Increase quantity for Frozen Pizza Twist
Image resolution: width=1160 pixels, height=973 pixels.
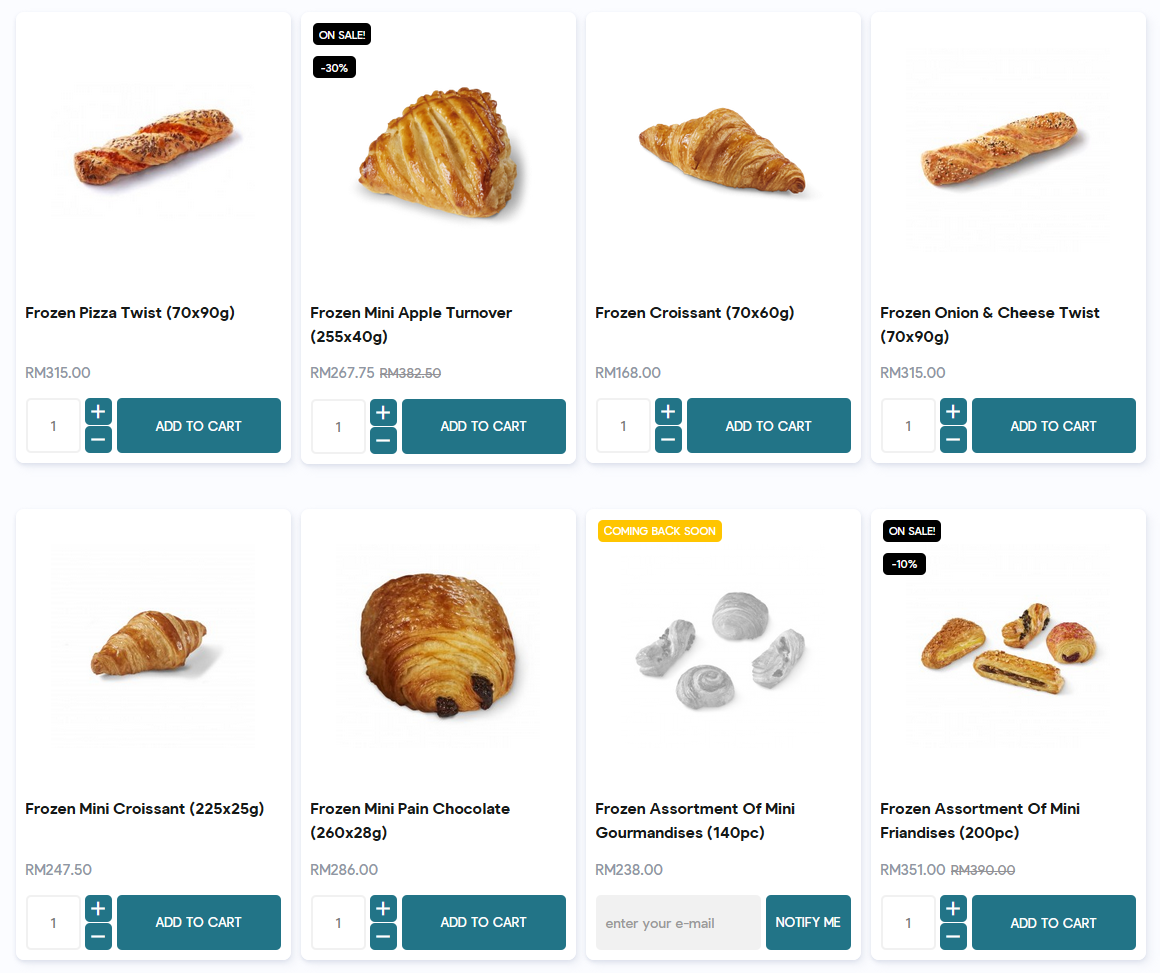(97, 410)
